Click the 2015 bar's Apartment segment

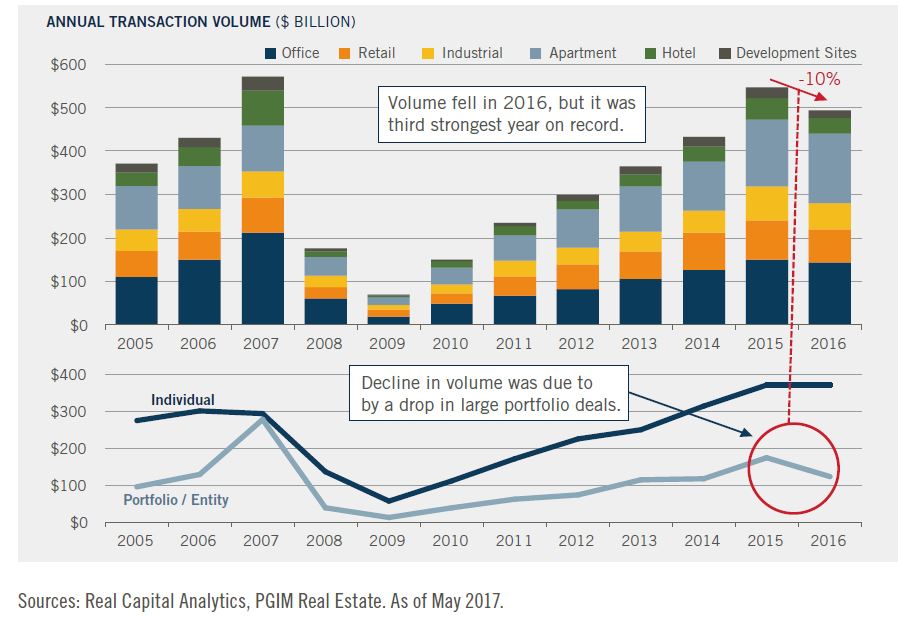(x=767, y=153)
